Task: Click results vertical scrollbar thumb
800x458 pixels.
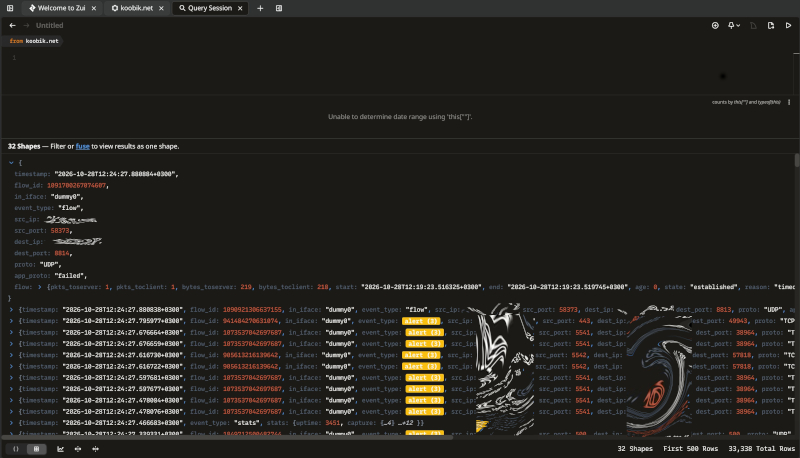Action: pyautogui.click(x=797, y=160)
